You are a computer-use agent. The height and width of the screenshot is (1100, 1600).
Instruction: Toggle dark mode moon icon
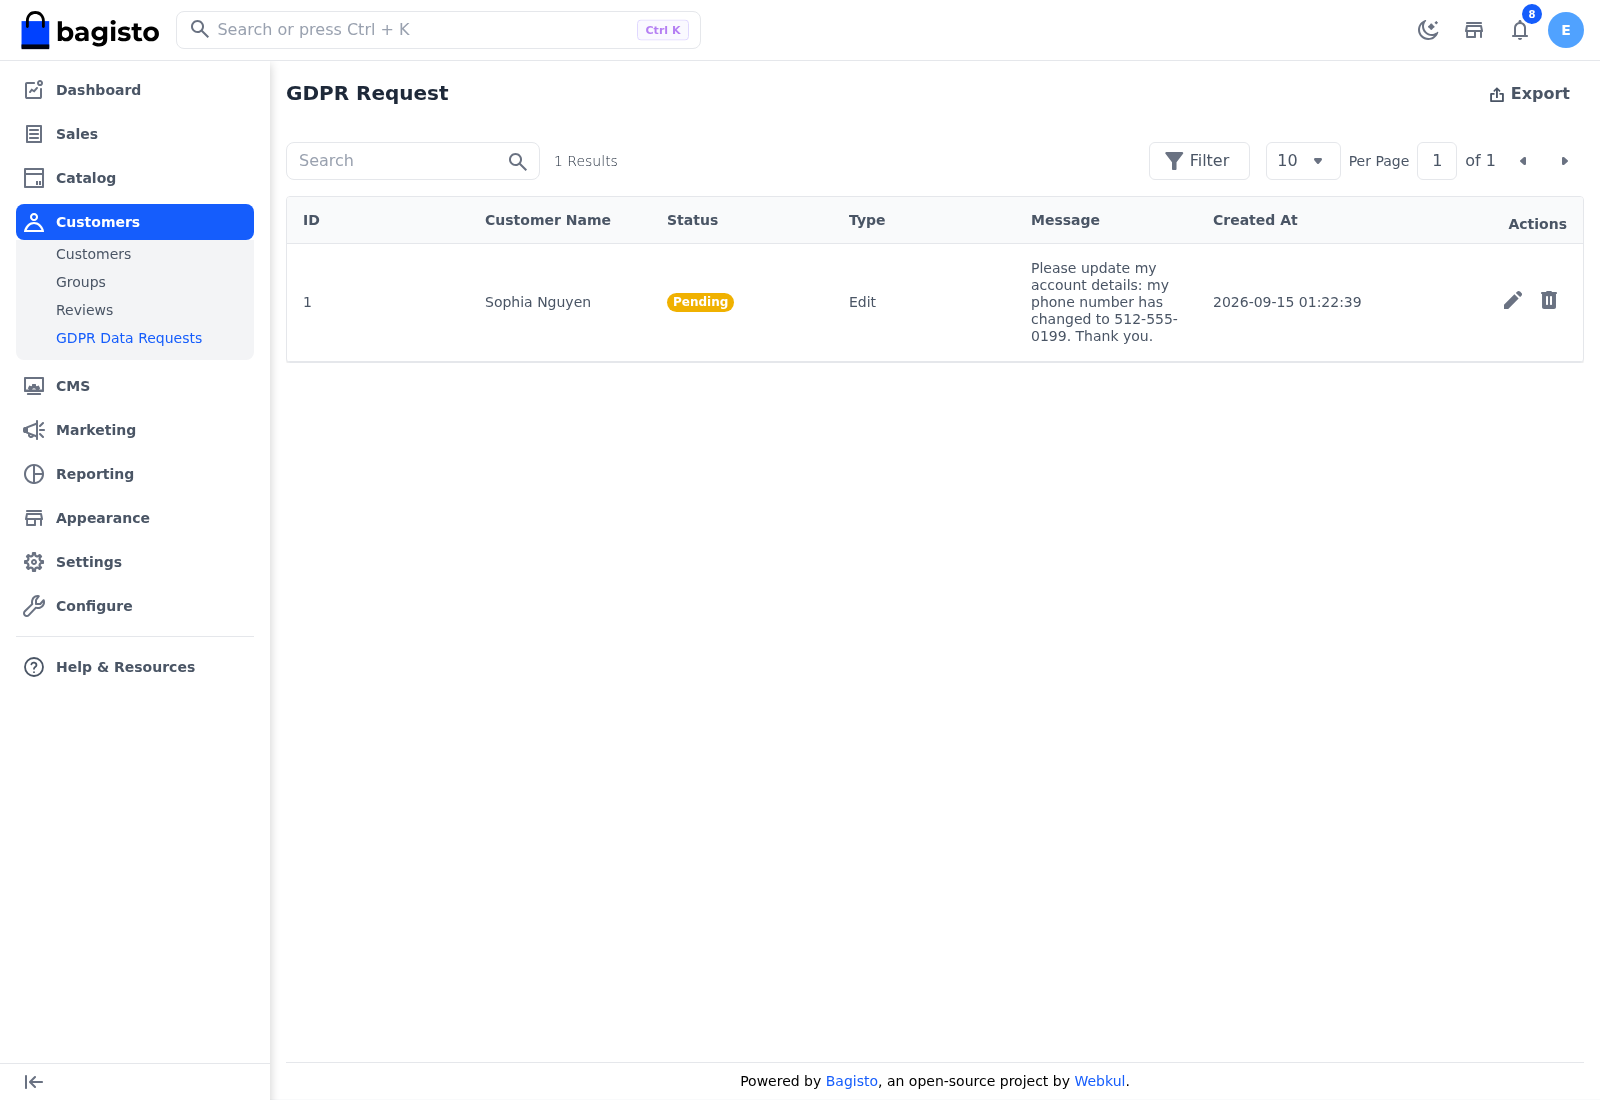coord(1428,30)
